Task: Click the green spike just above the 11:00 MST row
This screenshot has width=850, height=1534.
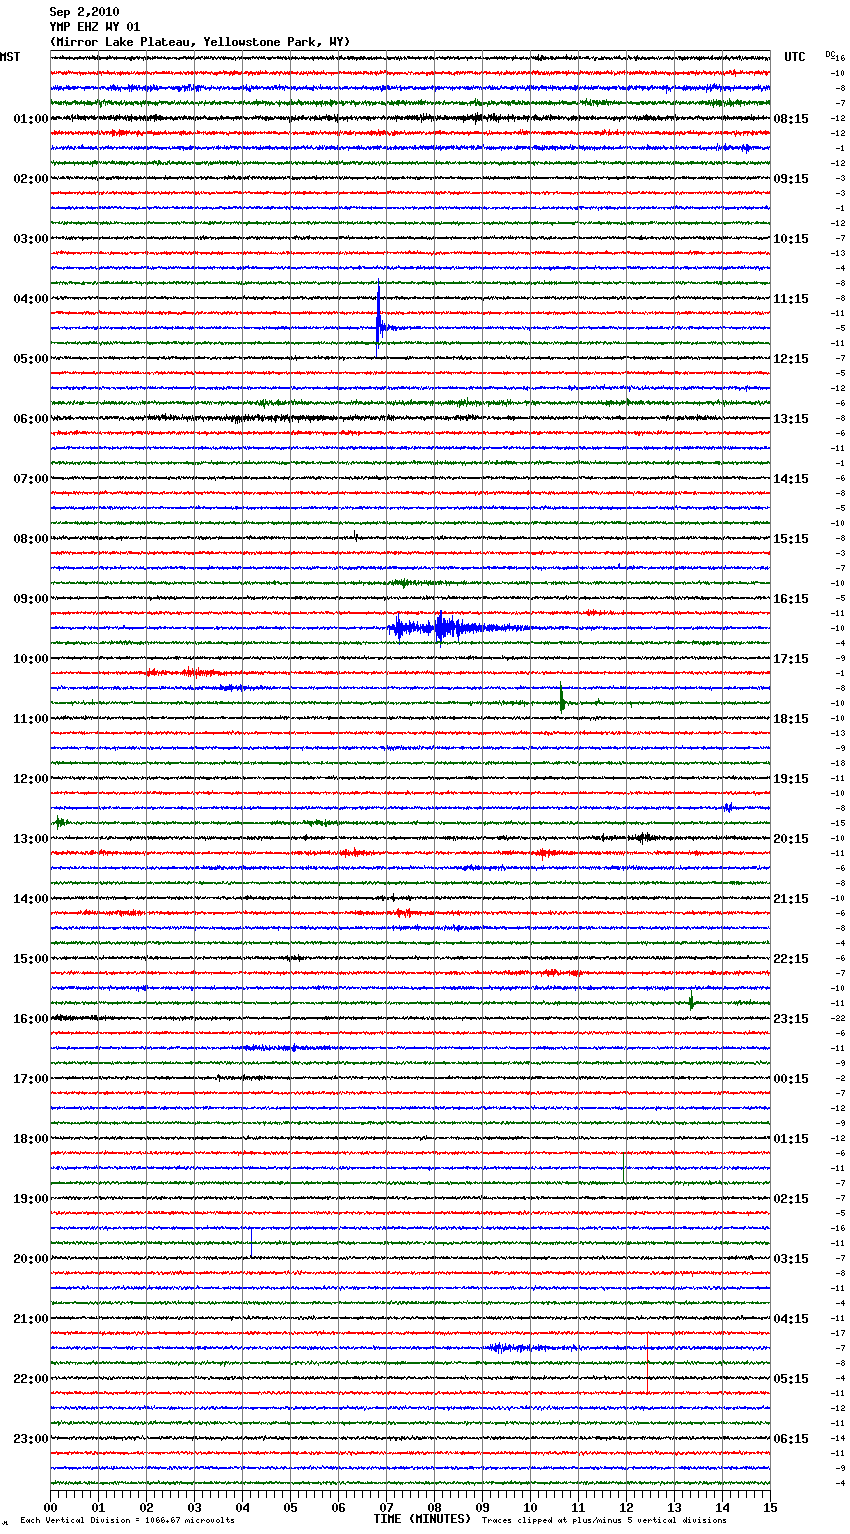Action: [562, 699]
